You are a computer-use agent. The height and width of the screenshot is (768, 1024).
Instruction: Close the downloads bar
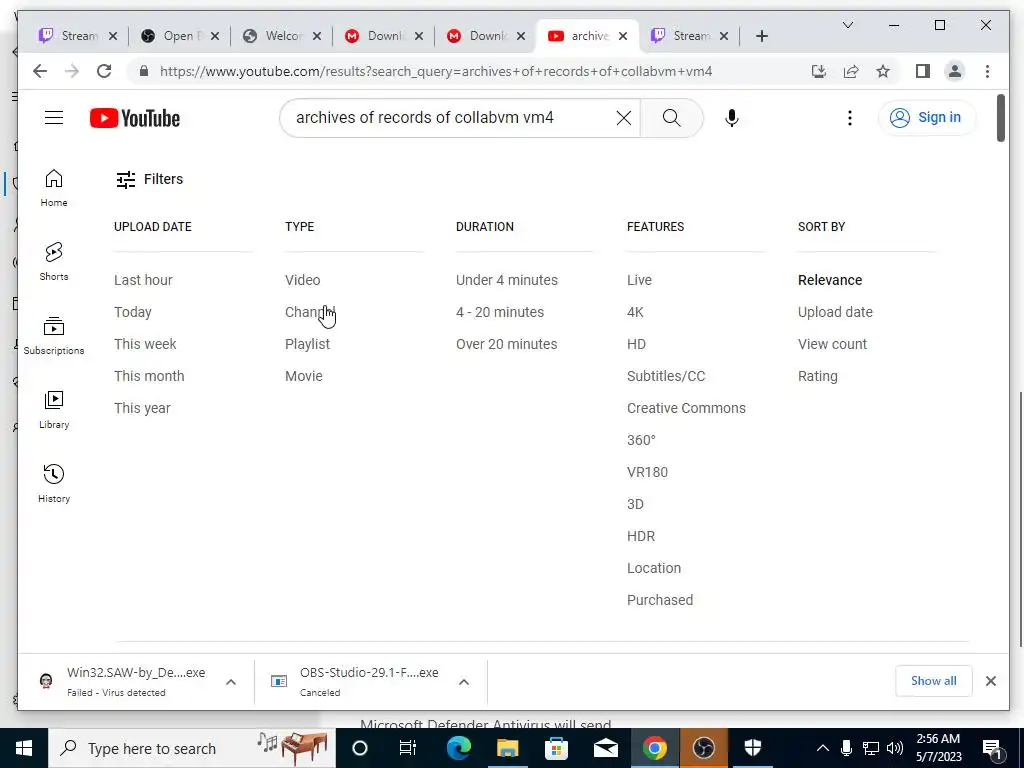(x=991, y=681)
